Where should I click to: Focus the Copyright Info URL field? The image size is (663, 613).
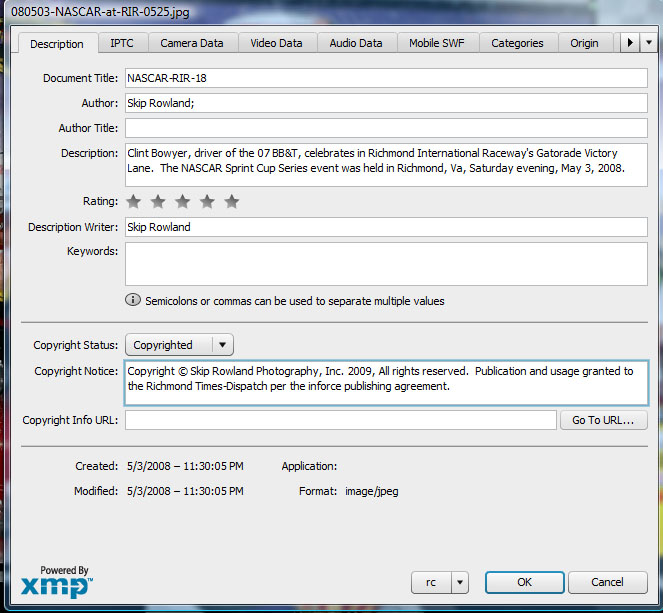[x=340, y=420]
